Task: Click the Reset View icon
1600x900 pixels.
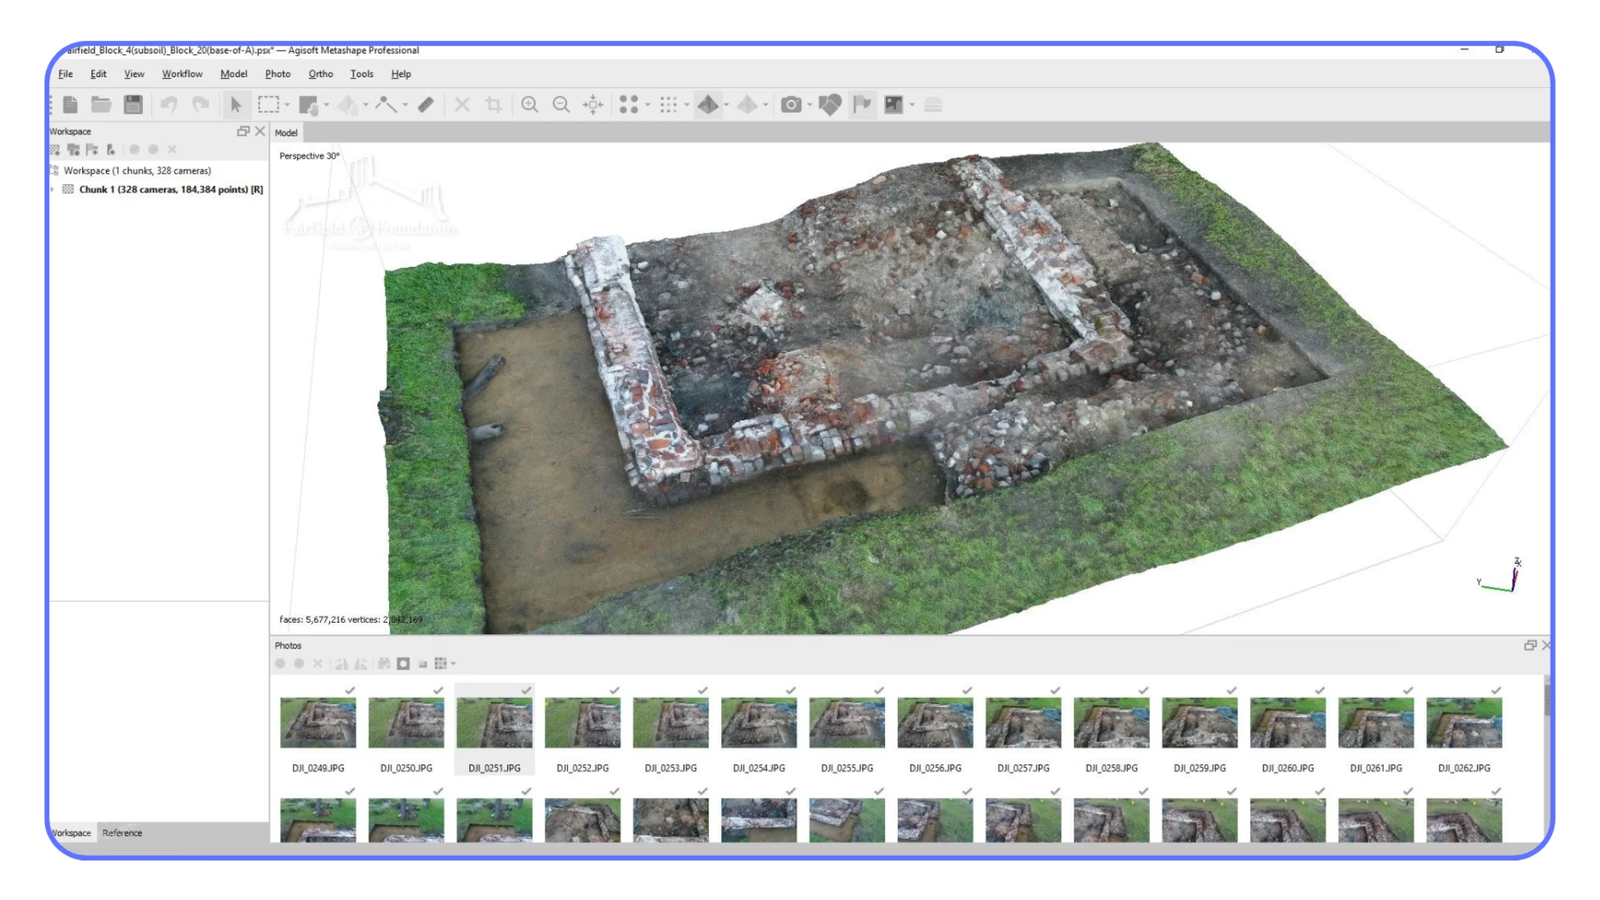Action: click(x=593, y=104)
